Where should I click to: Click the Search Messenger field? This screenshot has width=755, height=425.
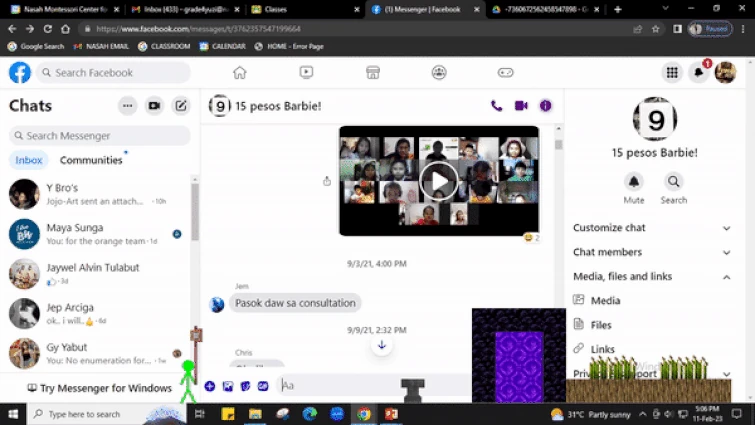[100, 136]
